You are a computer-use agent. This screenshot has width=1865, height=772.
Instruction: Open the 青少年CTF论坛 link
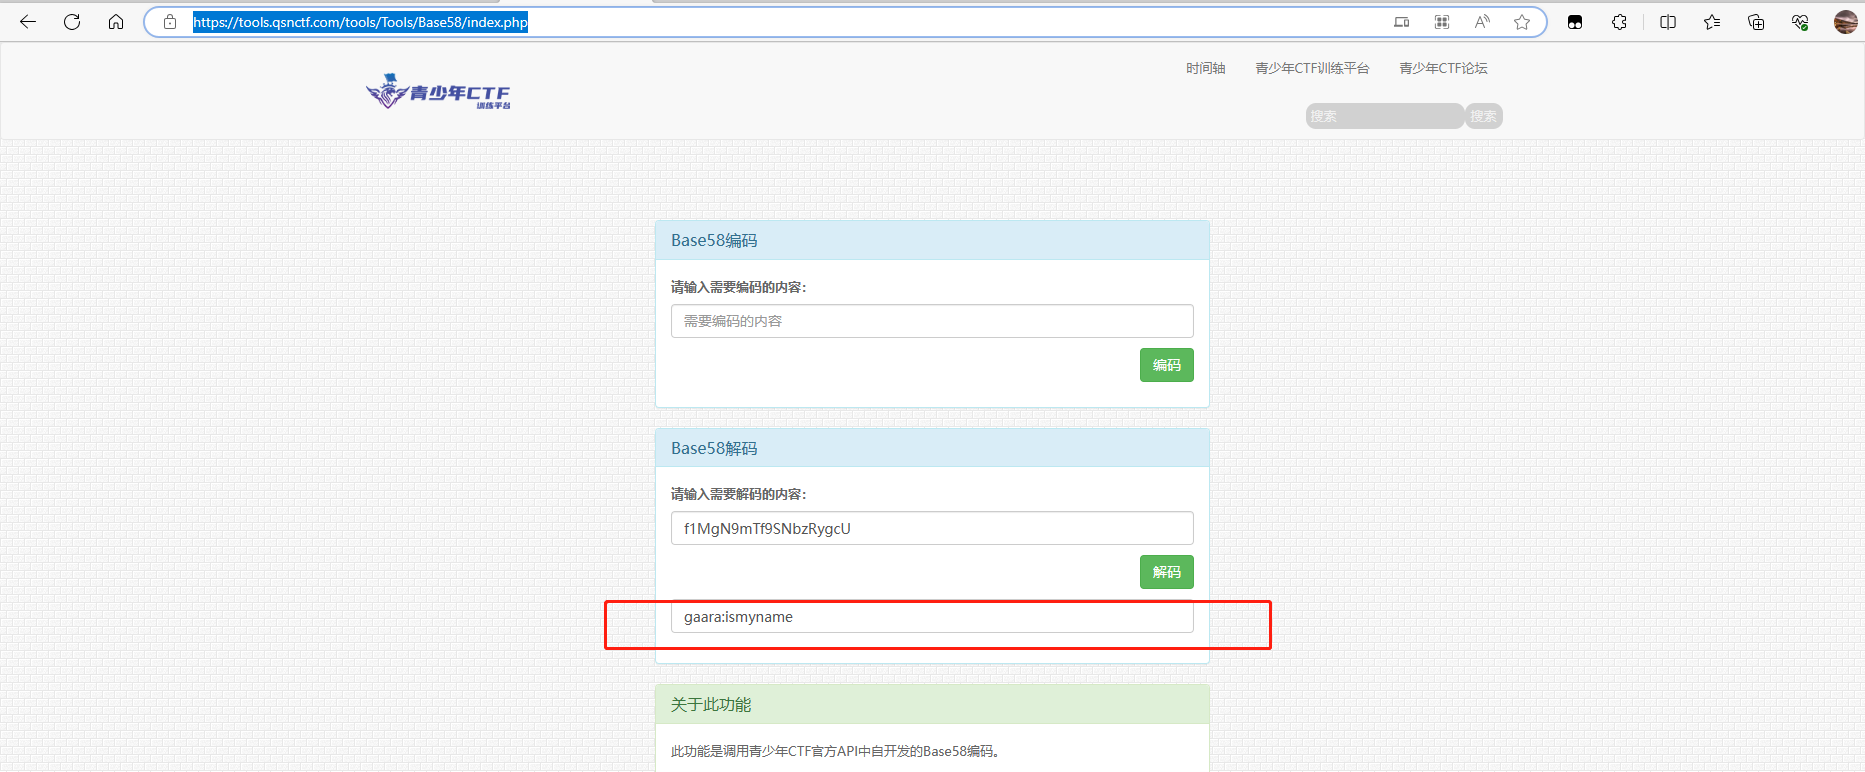click(1443, 68)
